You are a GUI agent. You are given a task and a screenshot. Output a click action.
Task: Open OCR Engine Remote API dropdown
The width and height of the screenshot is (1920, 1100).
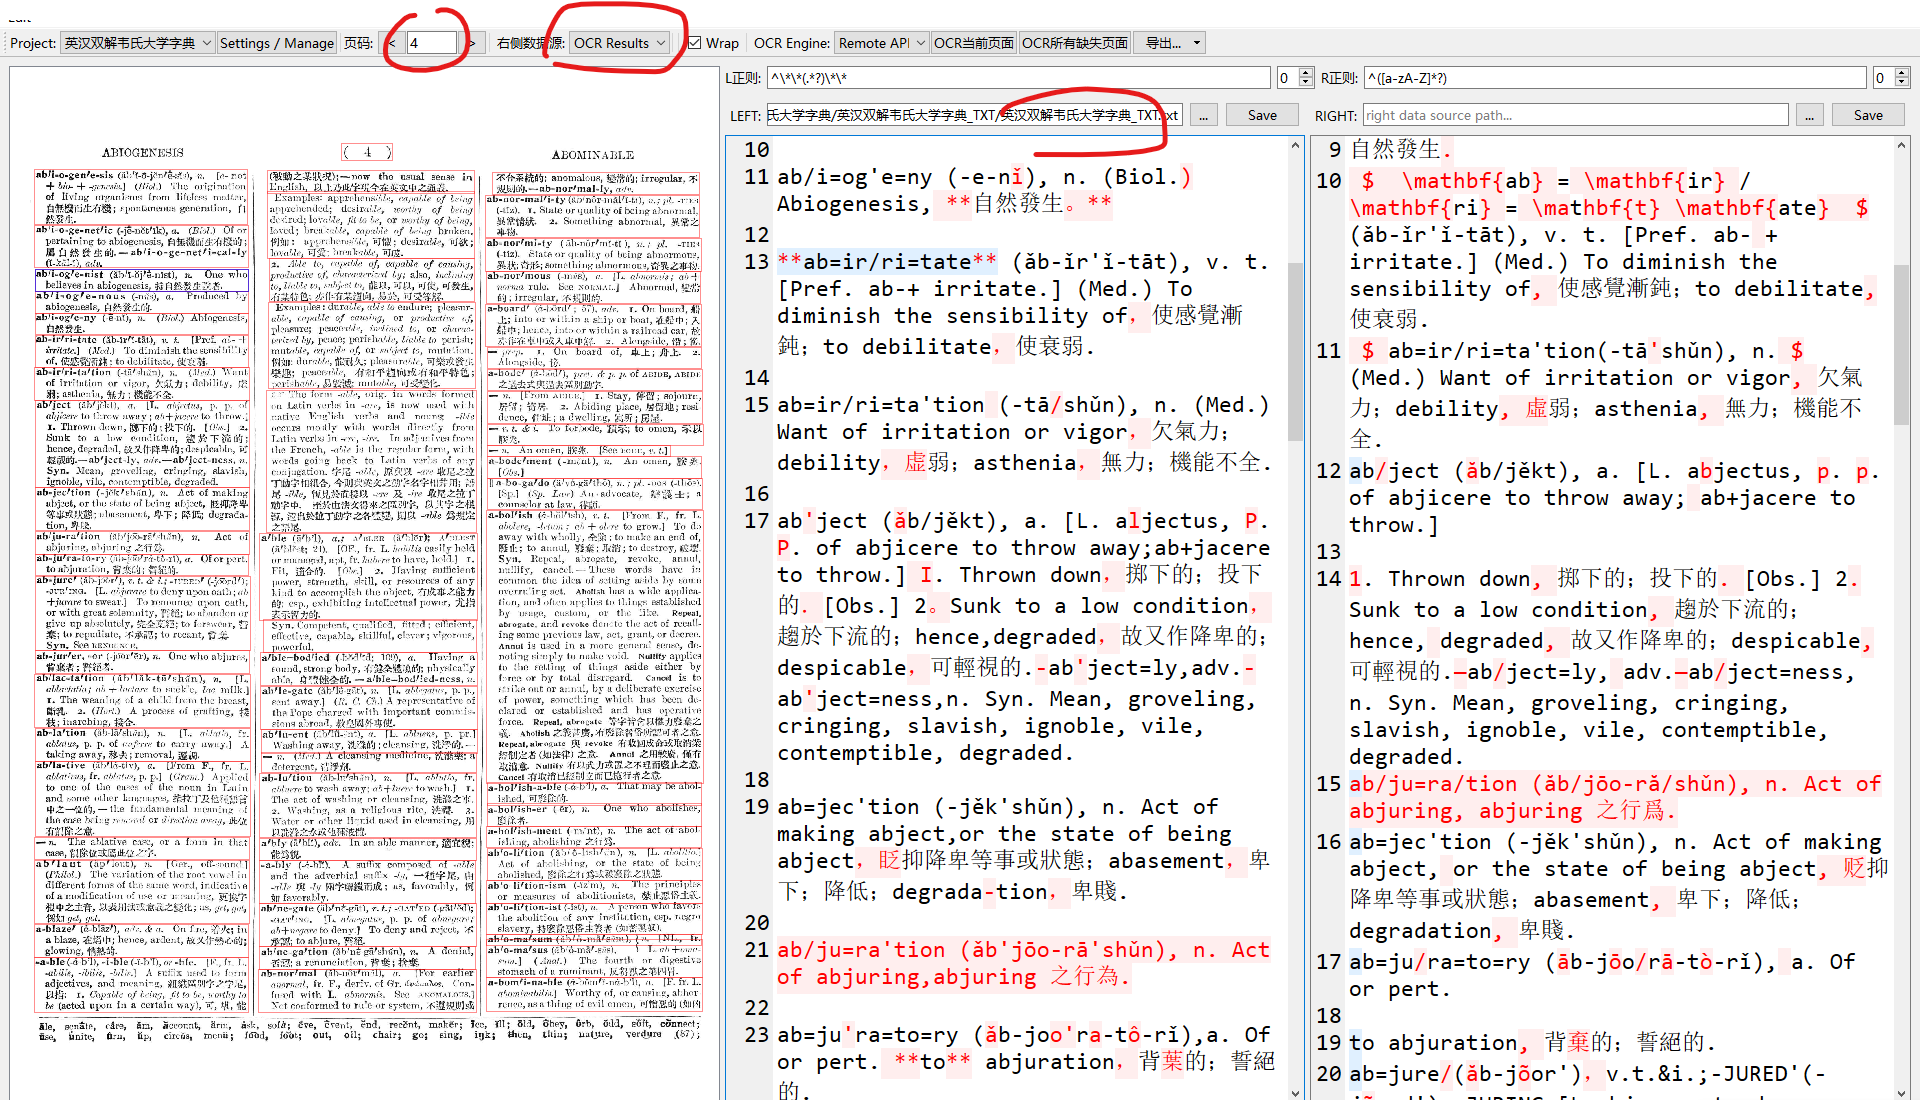(x=881, y=43)
